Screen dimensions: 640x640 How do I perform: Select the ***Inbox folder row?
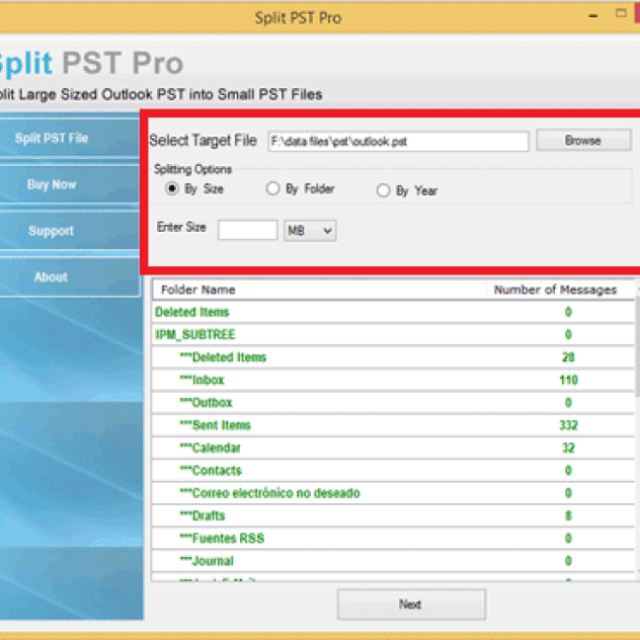click(x=393, y=380)
